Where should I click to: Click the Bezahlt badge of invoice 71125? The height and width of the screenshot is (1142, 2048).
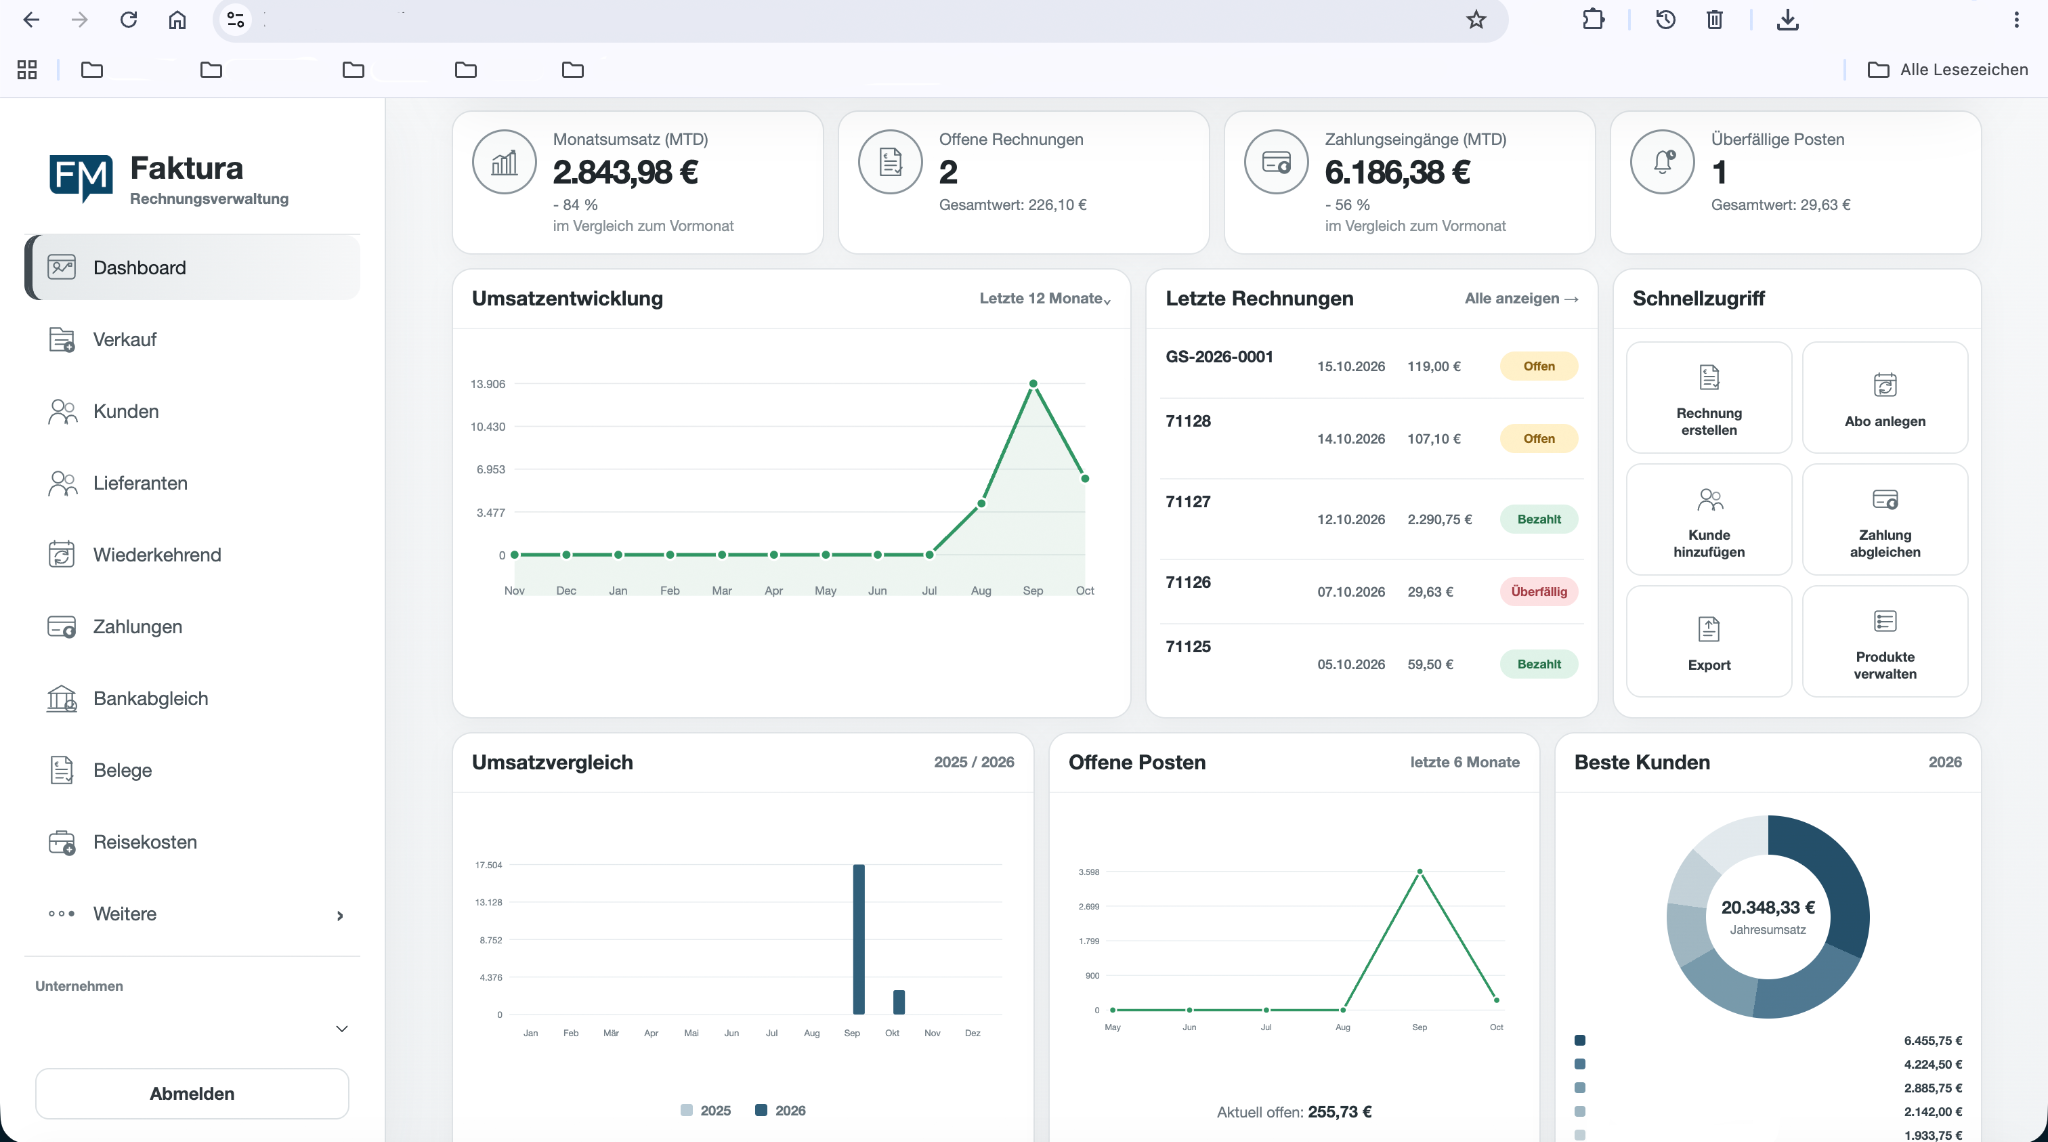tap(1539, 664)
